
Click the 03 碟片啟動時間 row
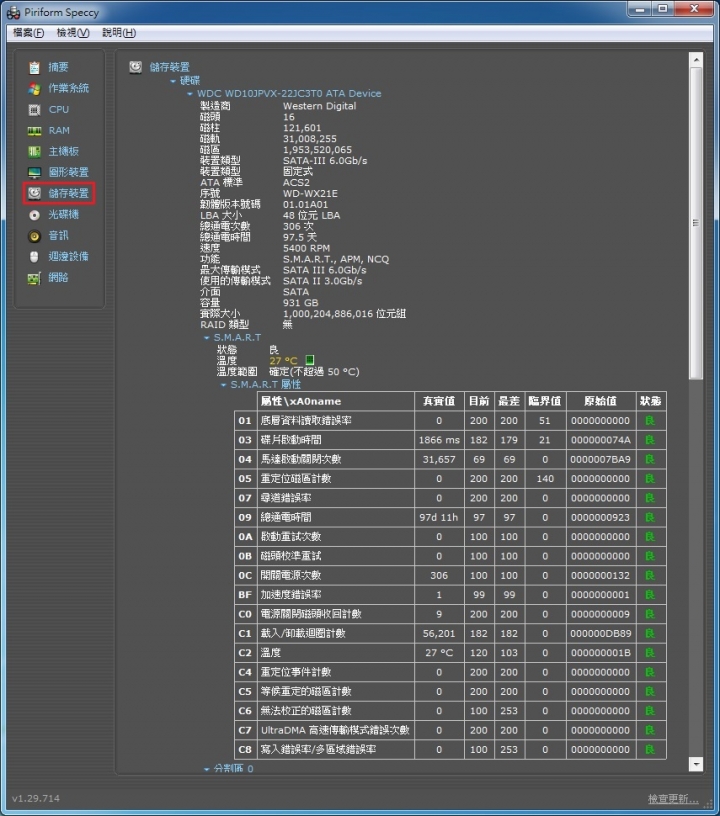tap(451, 440)
